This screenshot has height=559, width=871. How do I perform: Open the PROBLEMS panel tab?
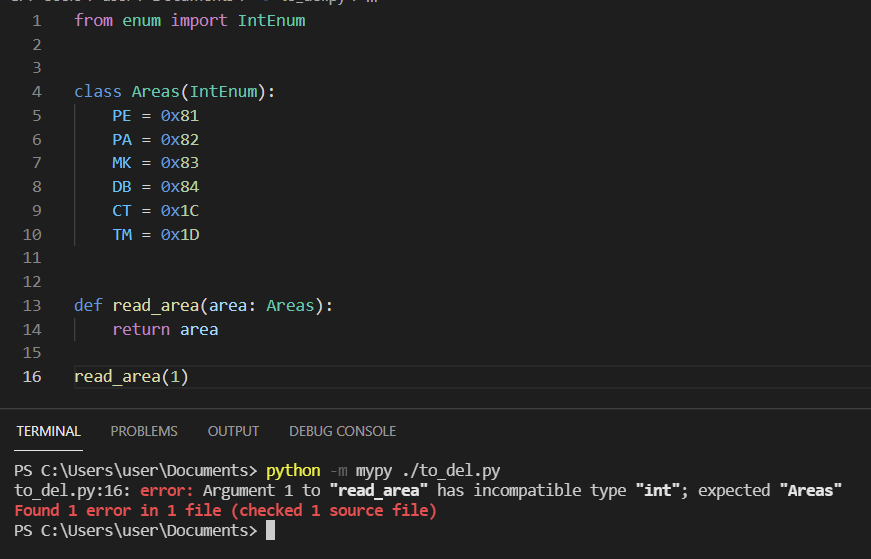[144, 431]
